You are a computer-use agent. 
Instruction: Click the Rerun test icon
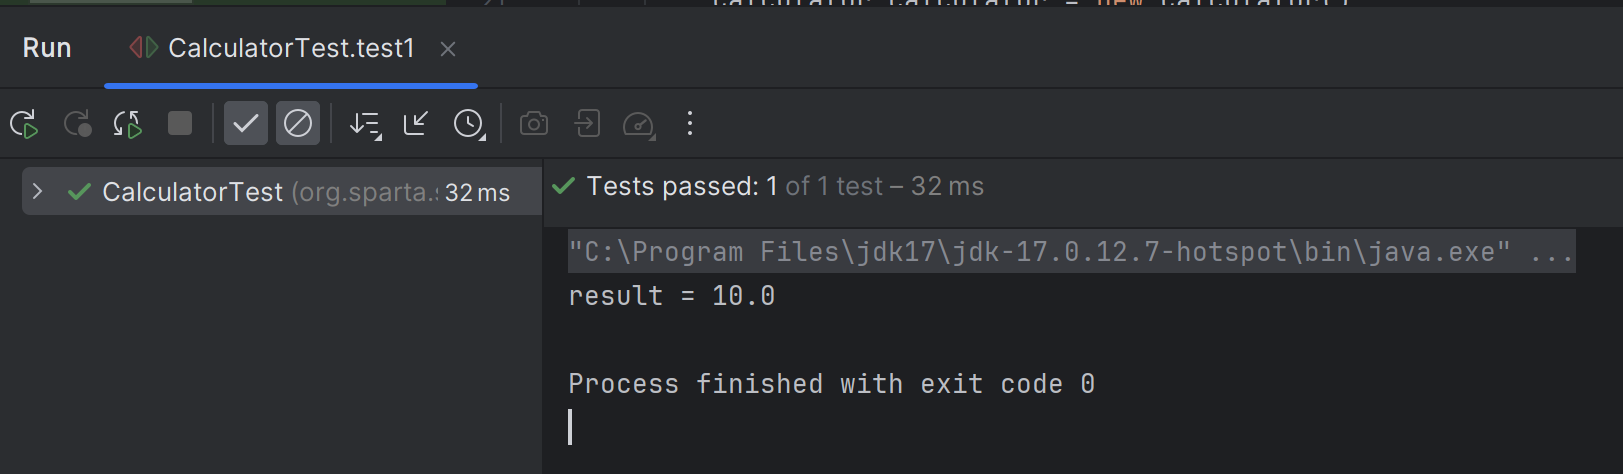[24, 124]
